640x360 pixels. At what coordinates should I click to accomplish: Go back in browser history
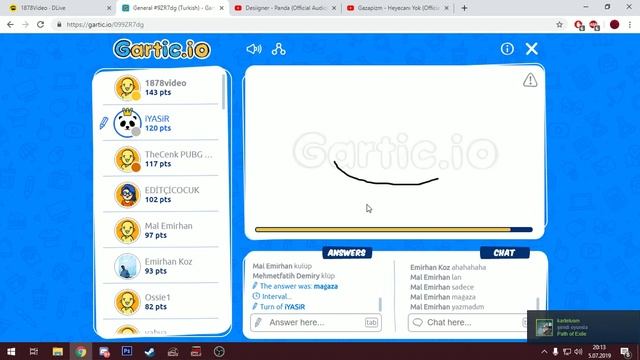pyautogui.click(x=10, y=24)
